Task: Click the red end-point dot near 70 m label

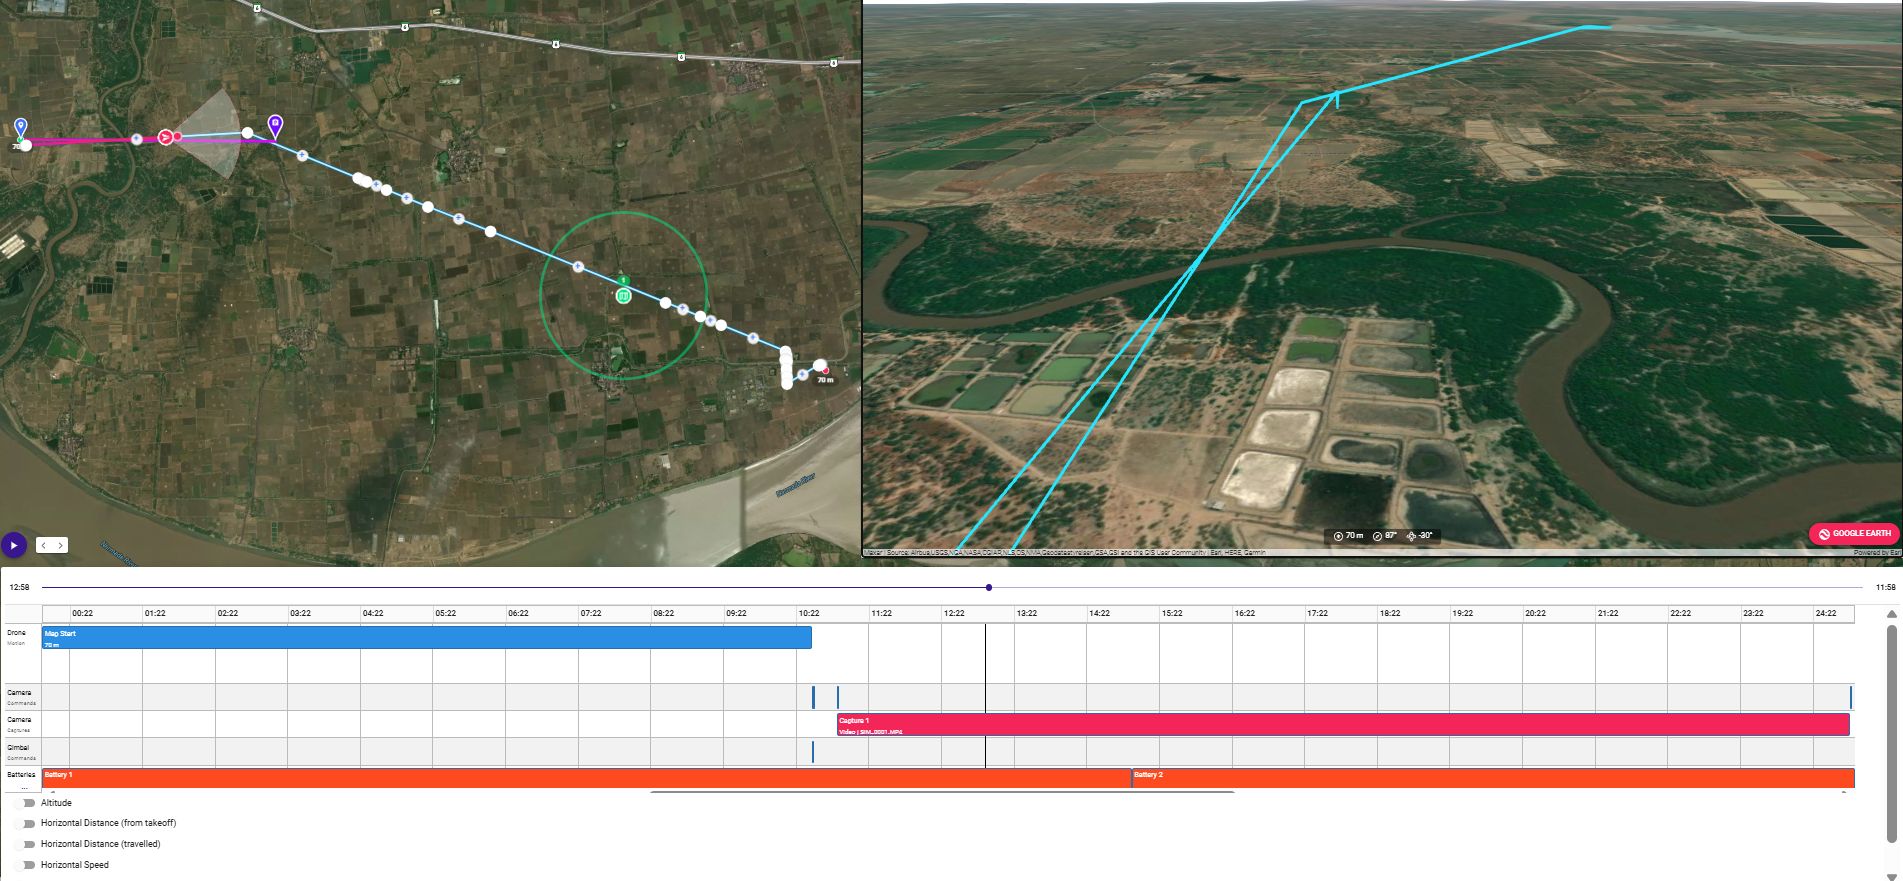Action: (x=825, y=371)
